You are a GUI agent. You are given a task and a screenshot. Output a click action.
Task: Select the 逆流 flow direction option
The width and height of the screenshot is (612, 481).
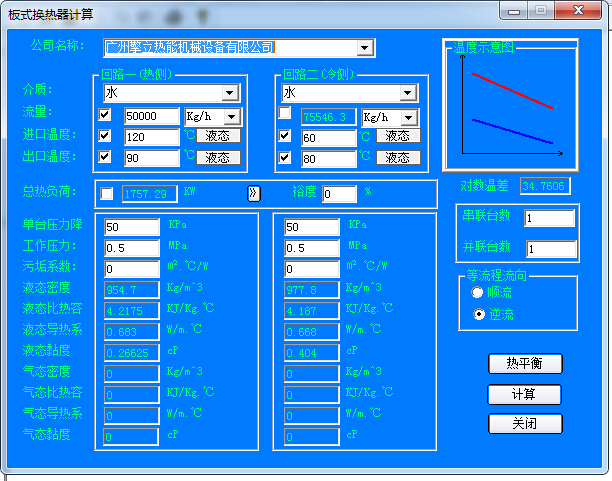[477, 314]
